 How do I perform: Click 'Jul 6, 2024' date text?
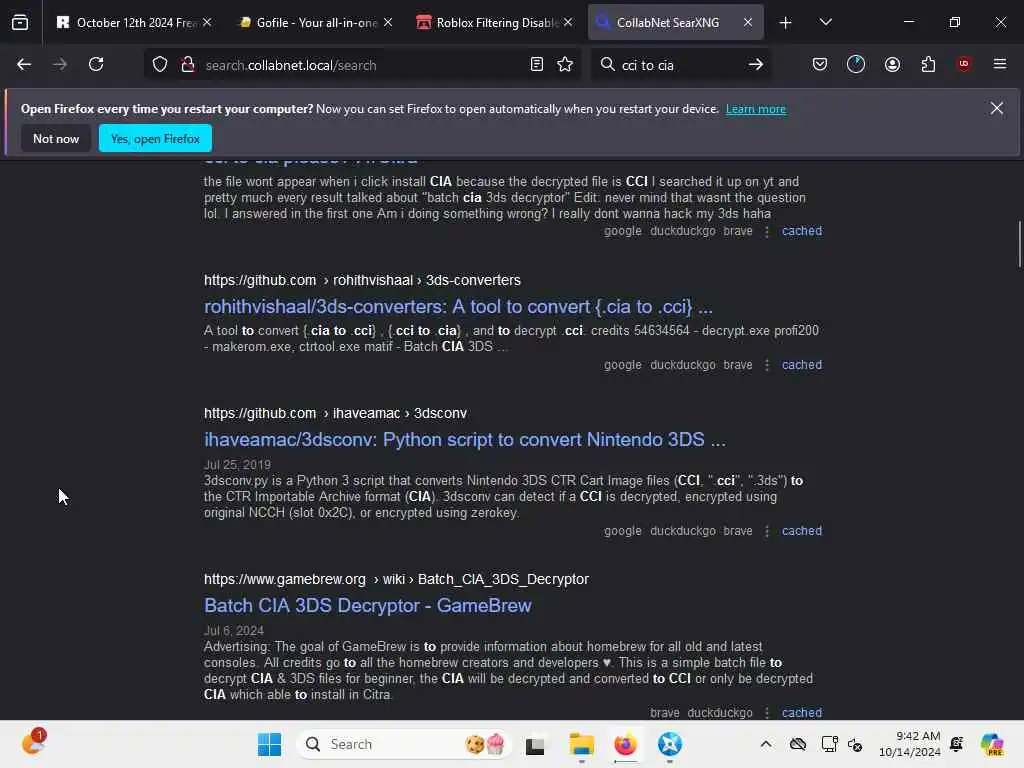[x=234, y=630]
